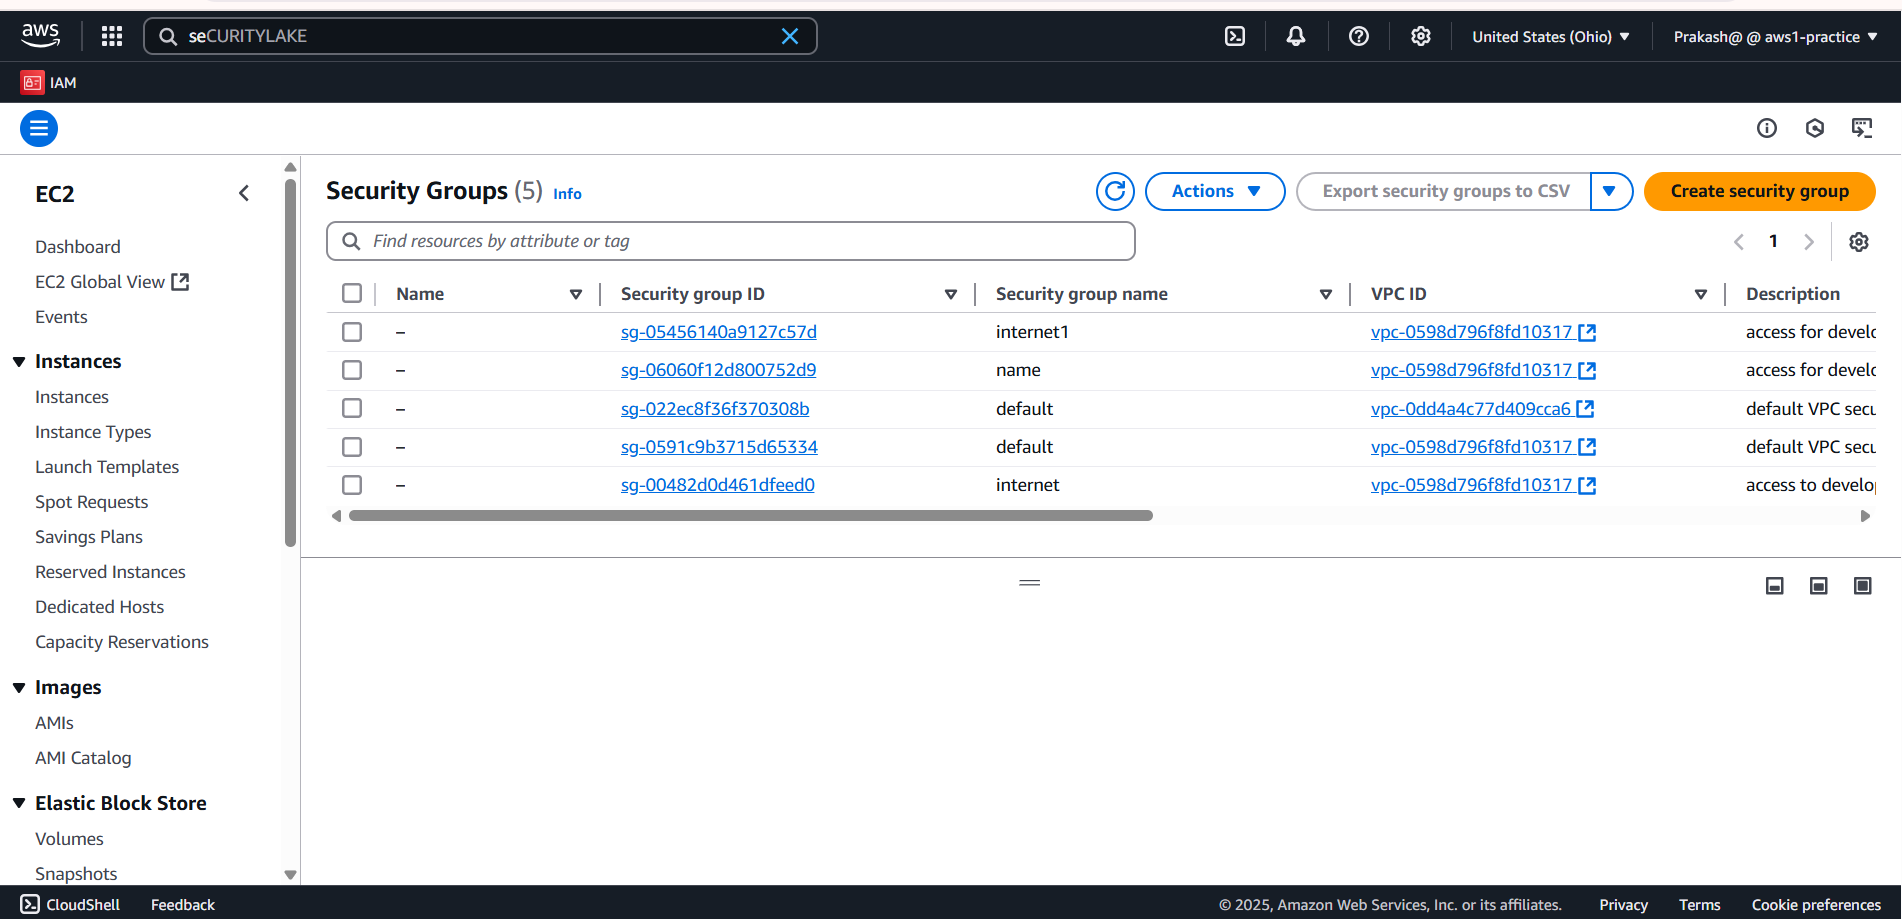The height and width of the screenshot is (919, 1902).
Task: Collapse the EC2 sidebar with the arrow
Action: pos(244,193)
